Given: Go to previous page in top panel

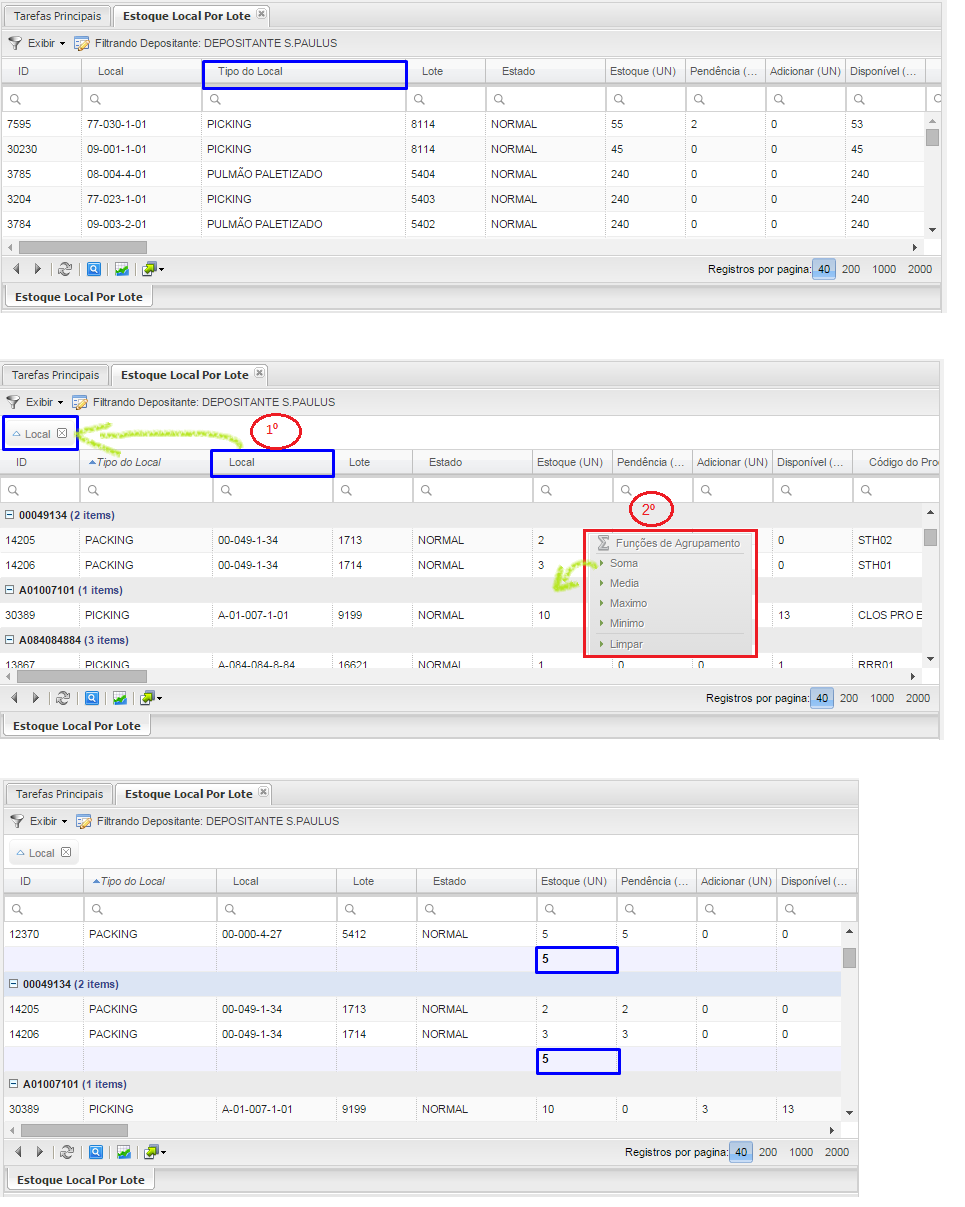Looking at the screenshot, I should click(x=15, y=269).
